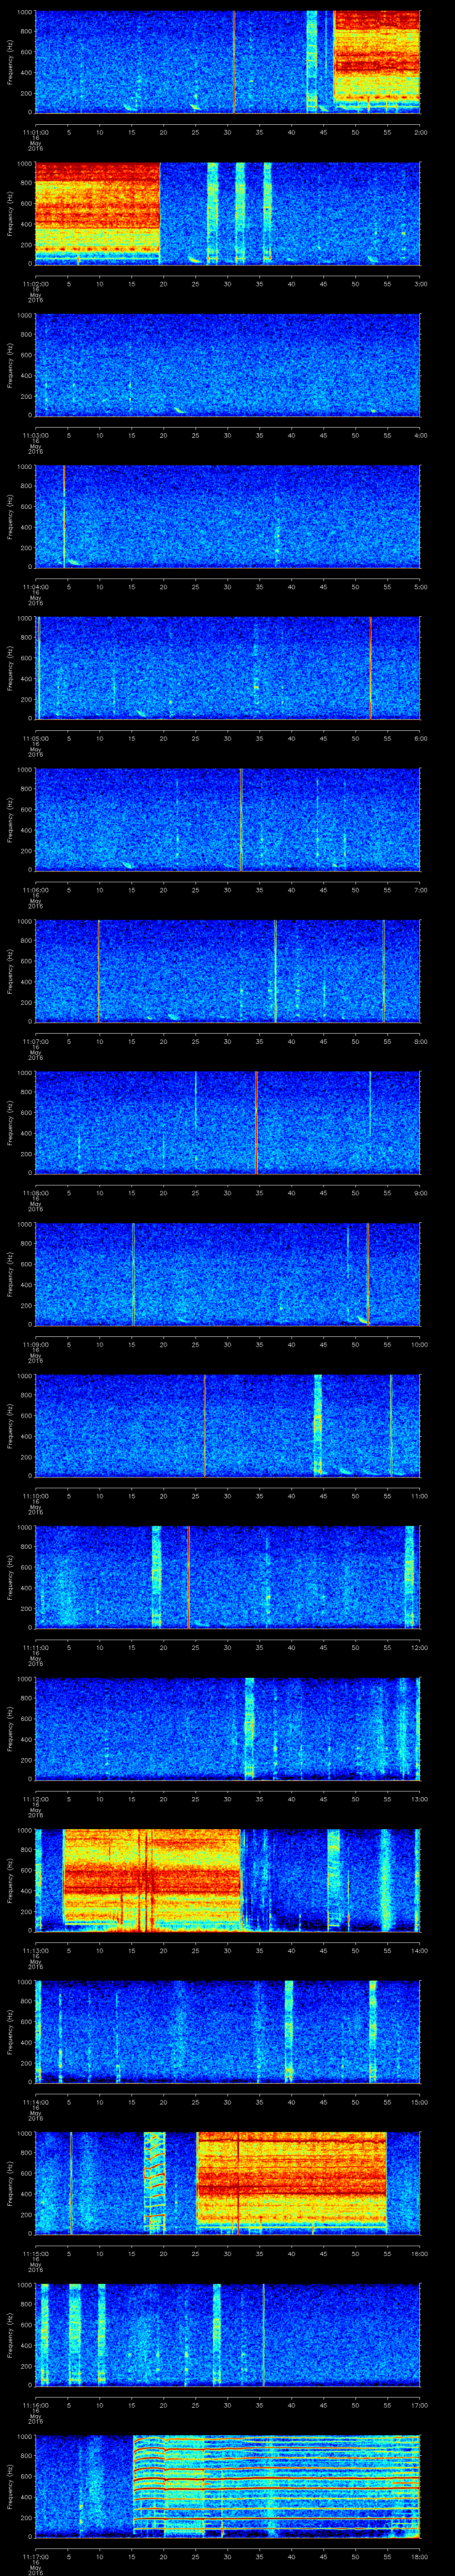Click the 11:16:00 start time label
This screenshot has width=455, height=2576.
pyautogui.click(x=36, y=2404)
